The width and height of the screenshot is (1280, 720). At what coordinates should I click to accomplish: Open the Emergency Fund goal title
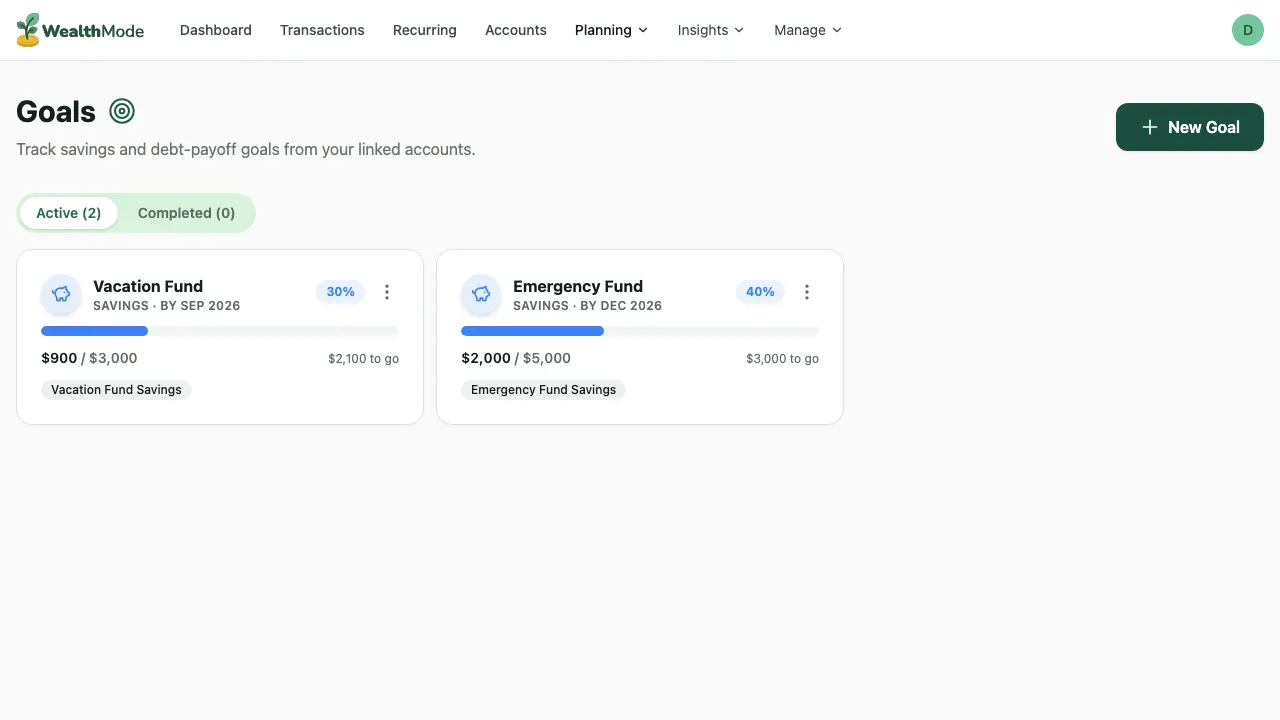click(x=578, y=286)
